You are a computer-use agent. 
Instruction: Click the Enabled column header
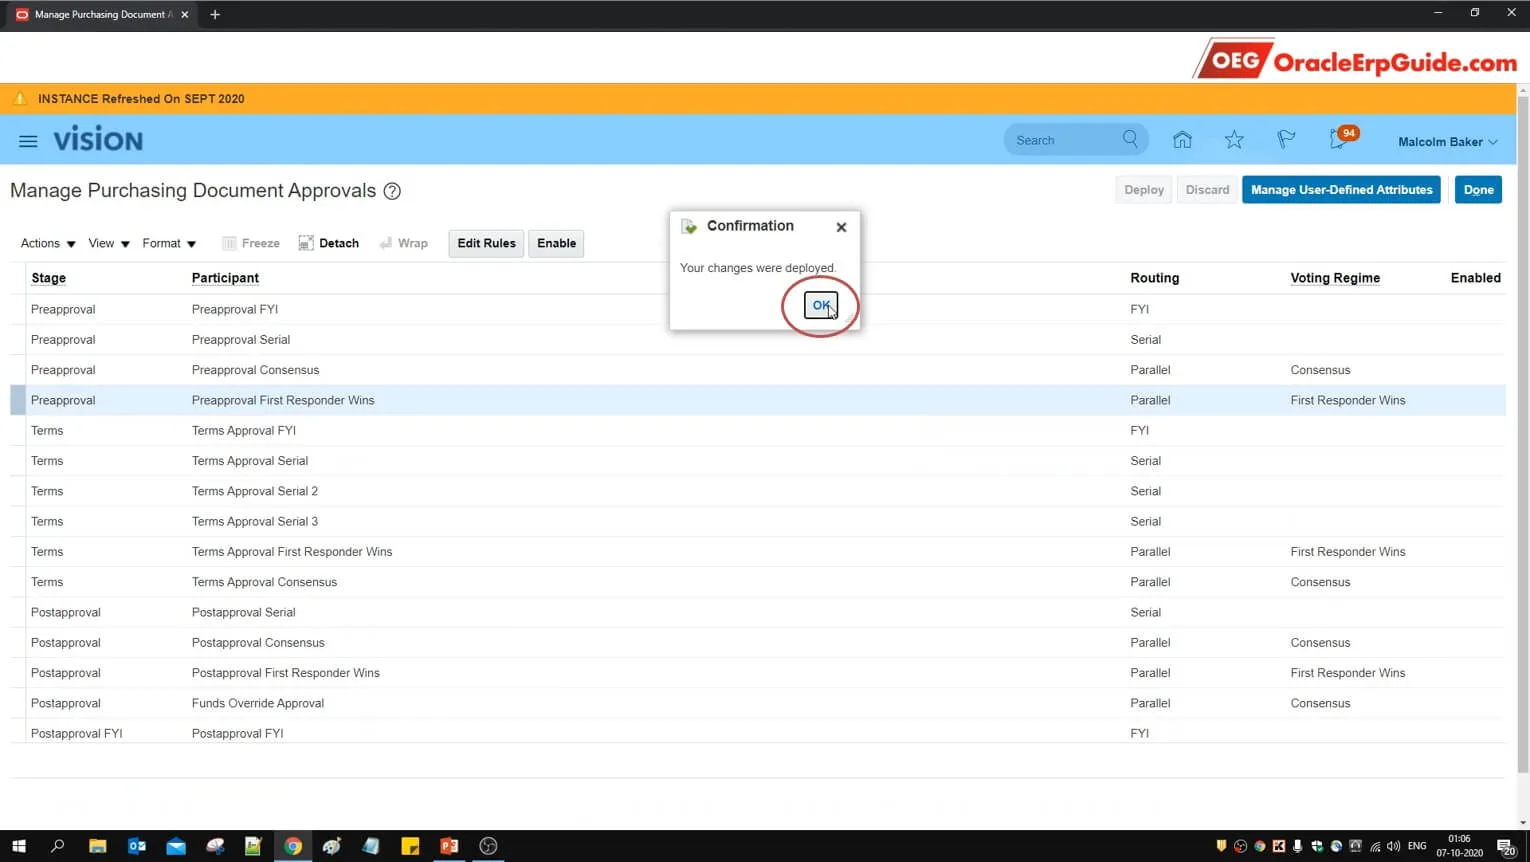[x=1475, y=278]
